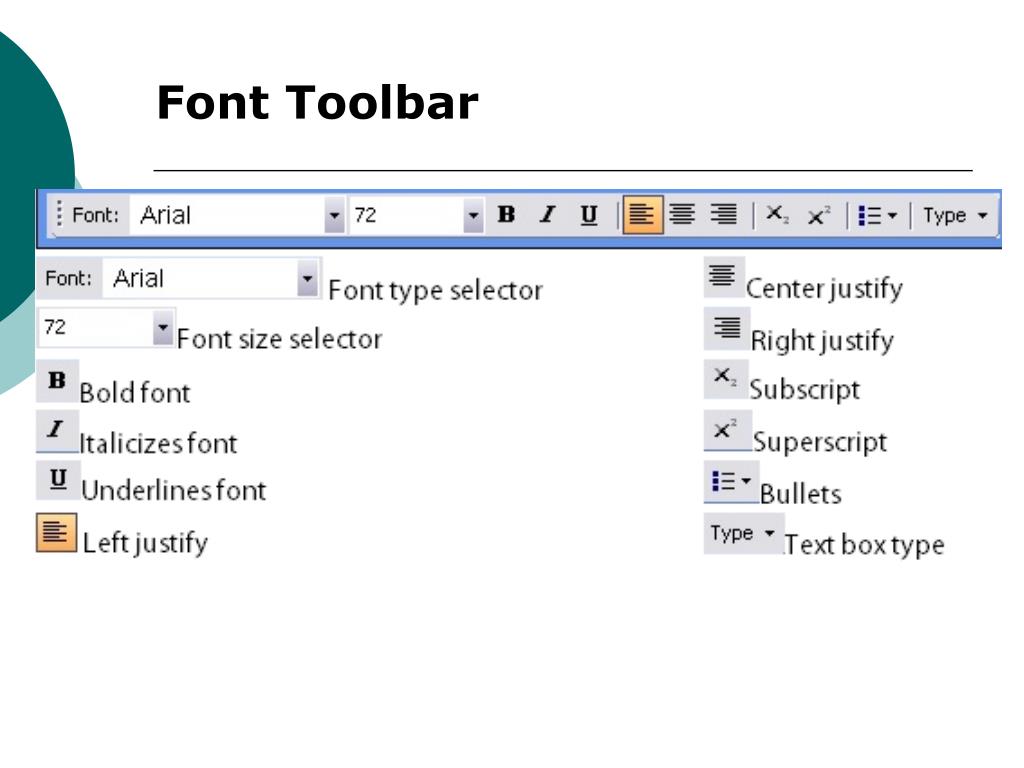
Task: Click the icon beside 'Right justify'
Action: coord(726,328)
